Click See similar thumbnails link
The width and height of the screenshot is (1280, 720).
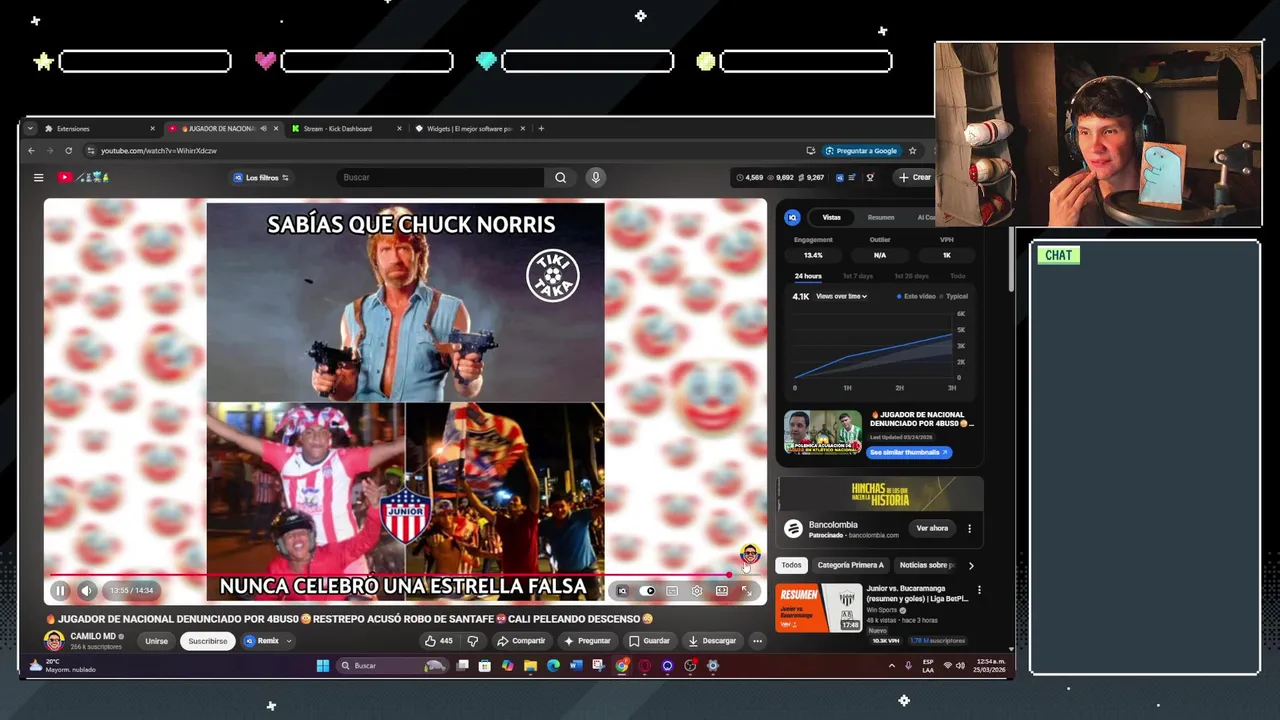click(x=909, y=452)
